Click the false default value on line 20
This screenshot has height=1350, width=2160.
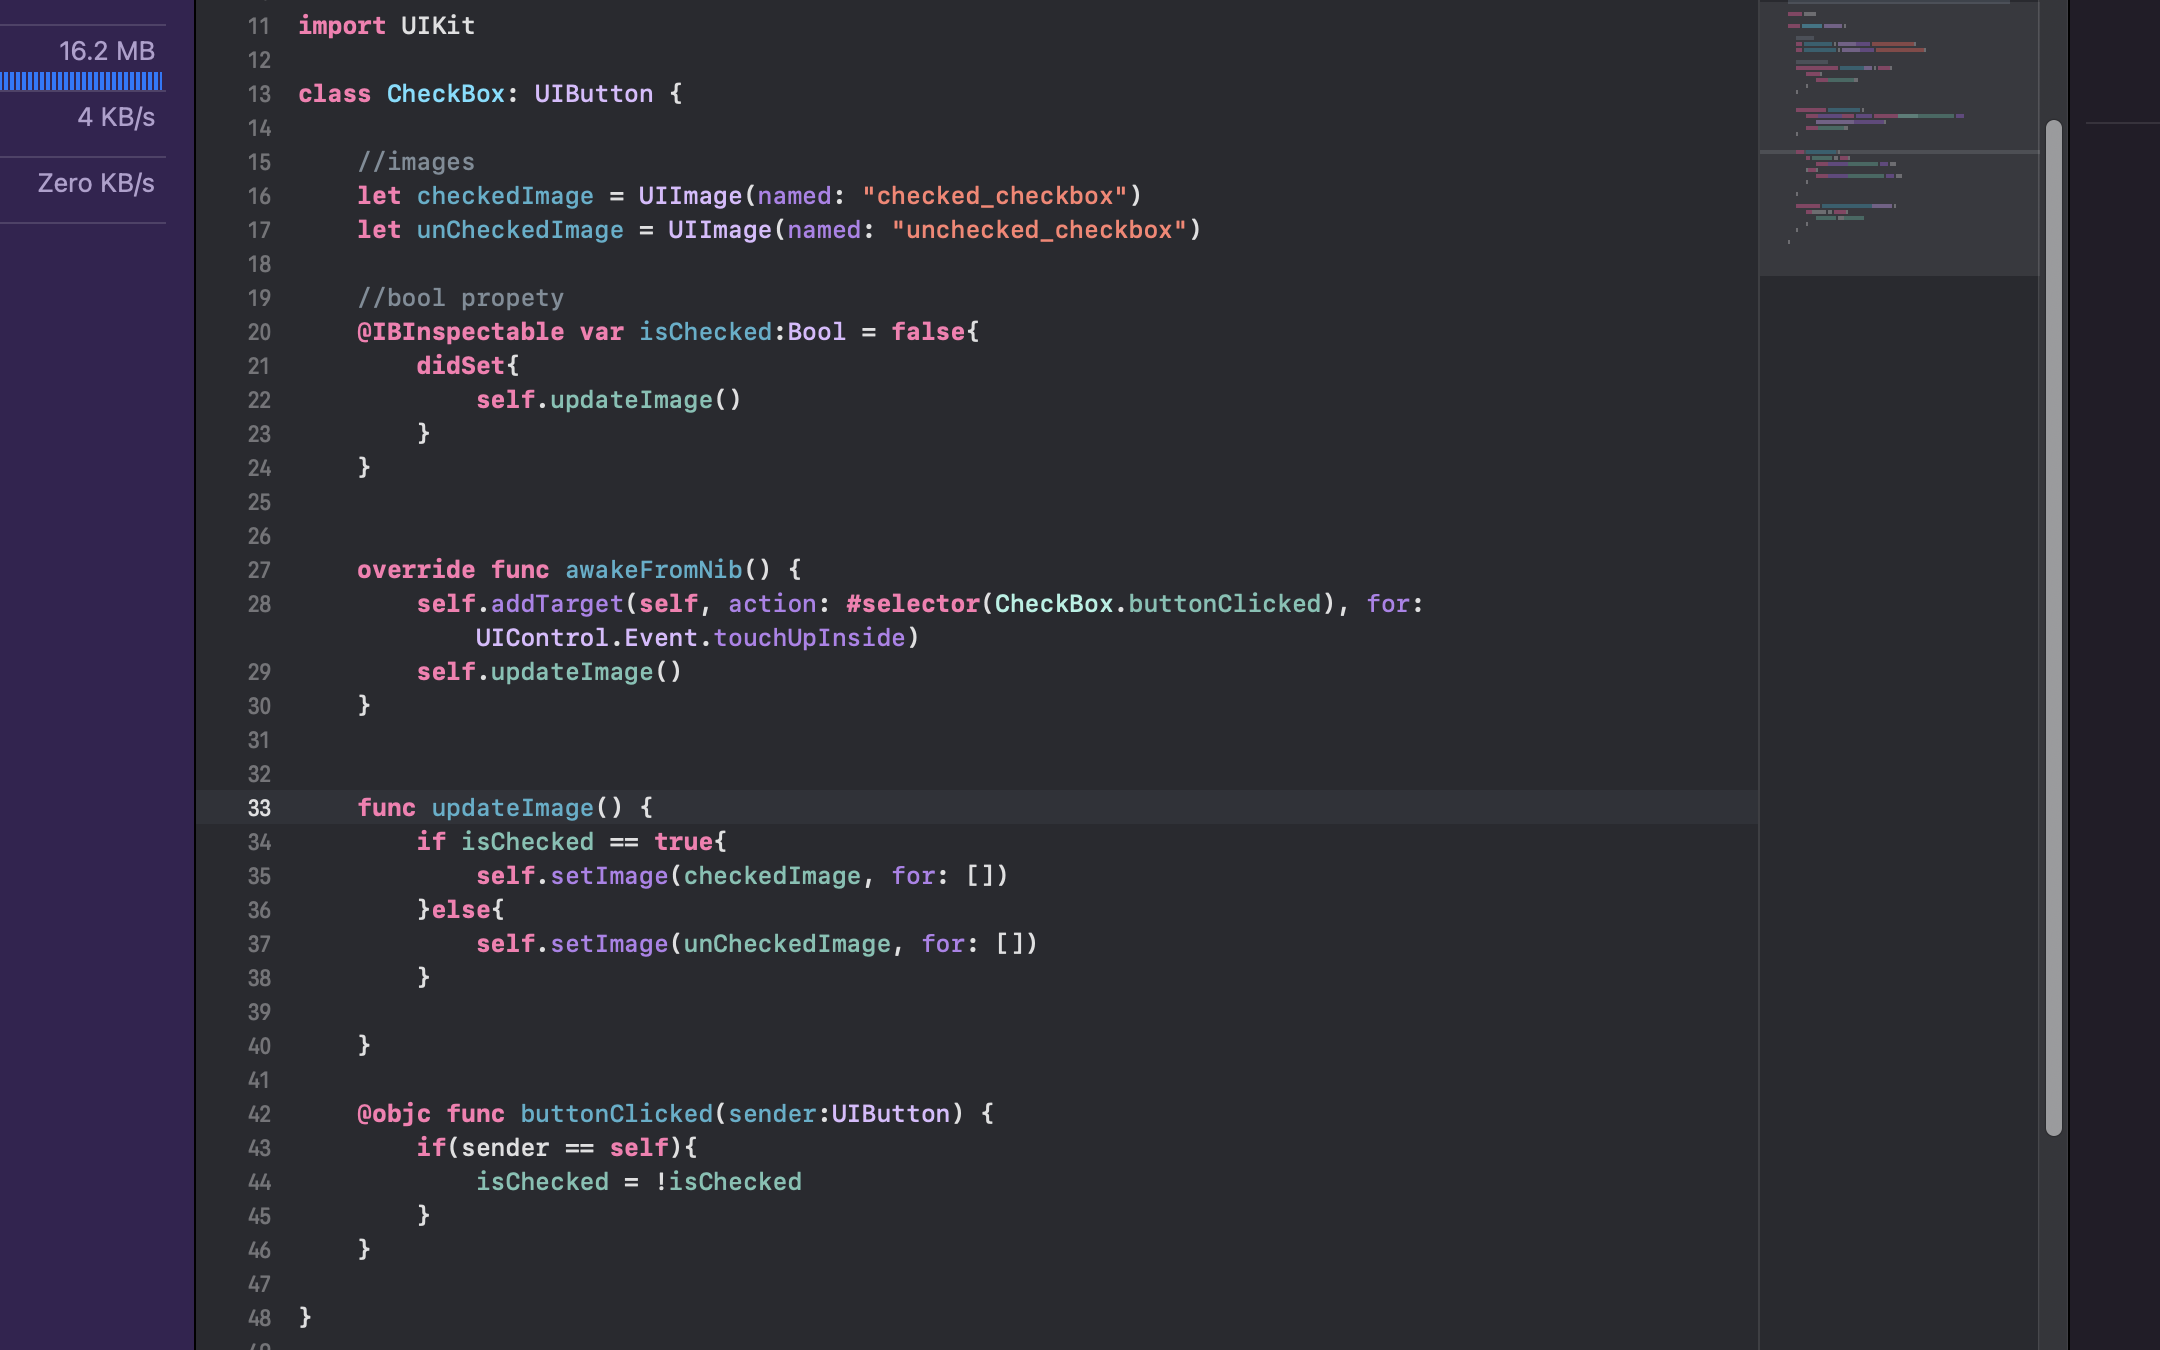coord(928,332)
